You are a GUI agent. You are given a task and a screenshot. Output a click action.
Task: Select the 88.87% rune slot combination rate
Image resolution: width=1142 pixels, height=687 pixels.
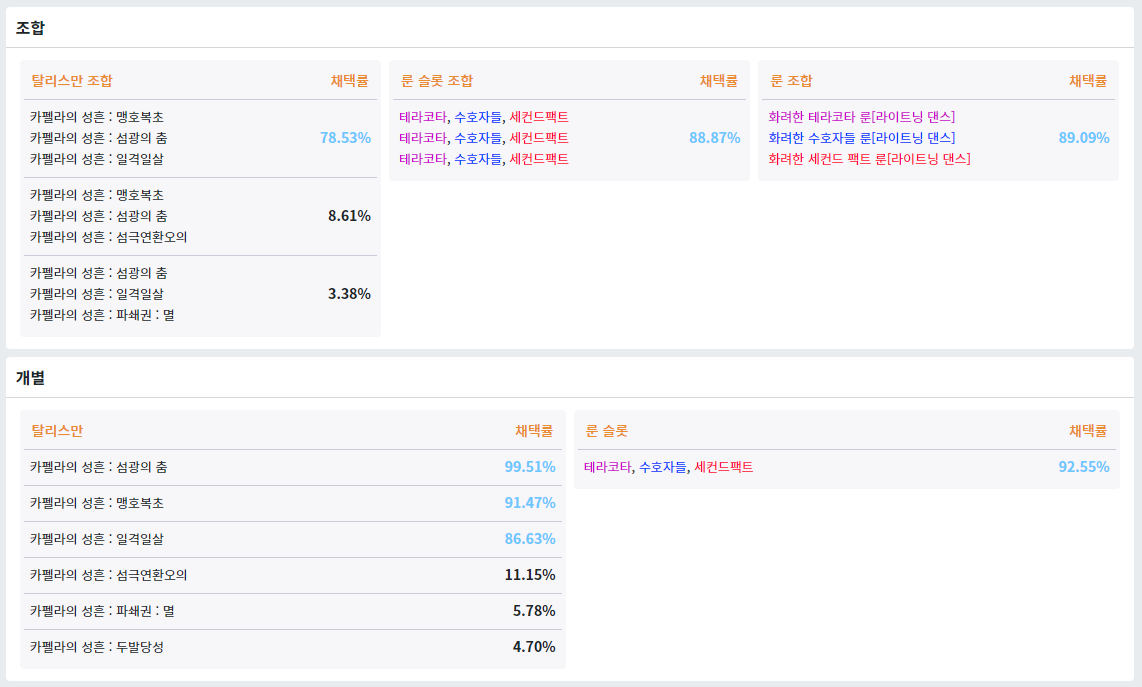[x=714, y=138]
